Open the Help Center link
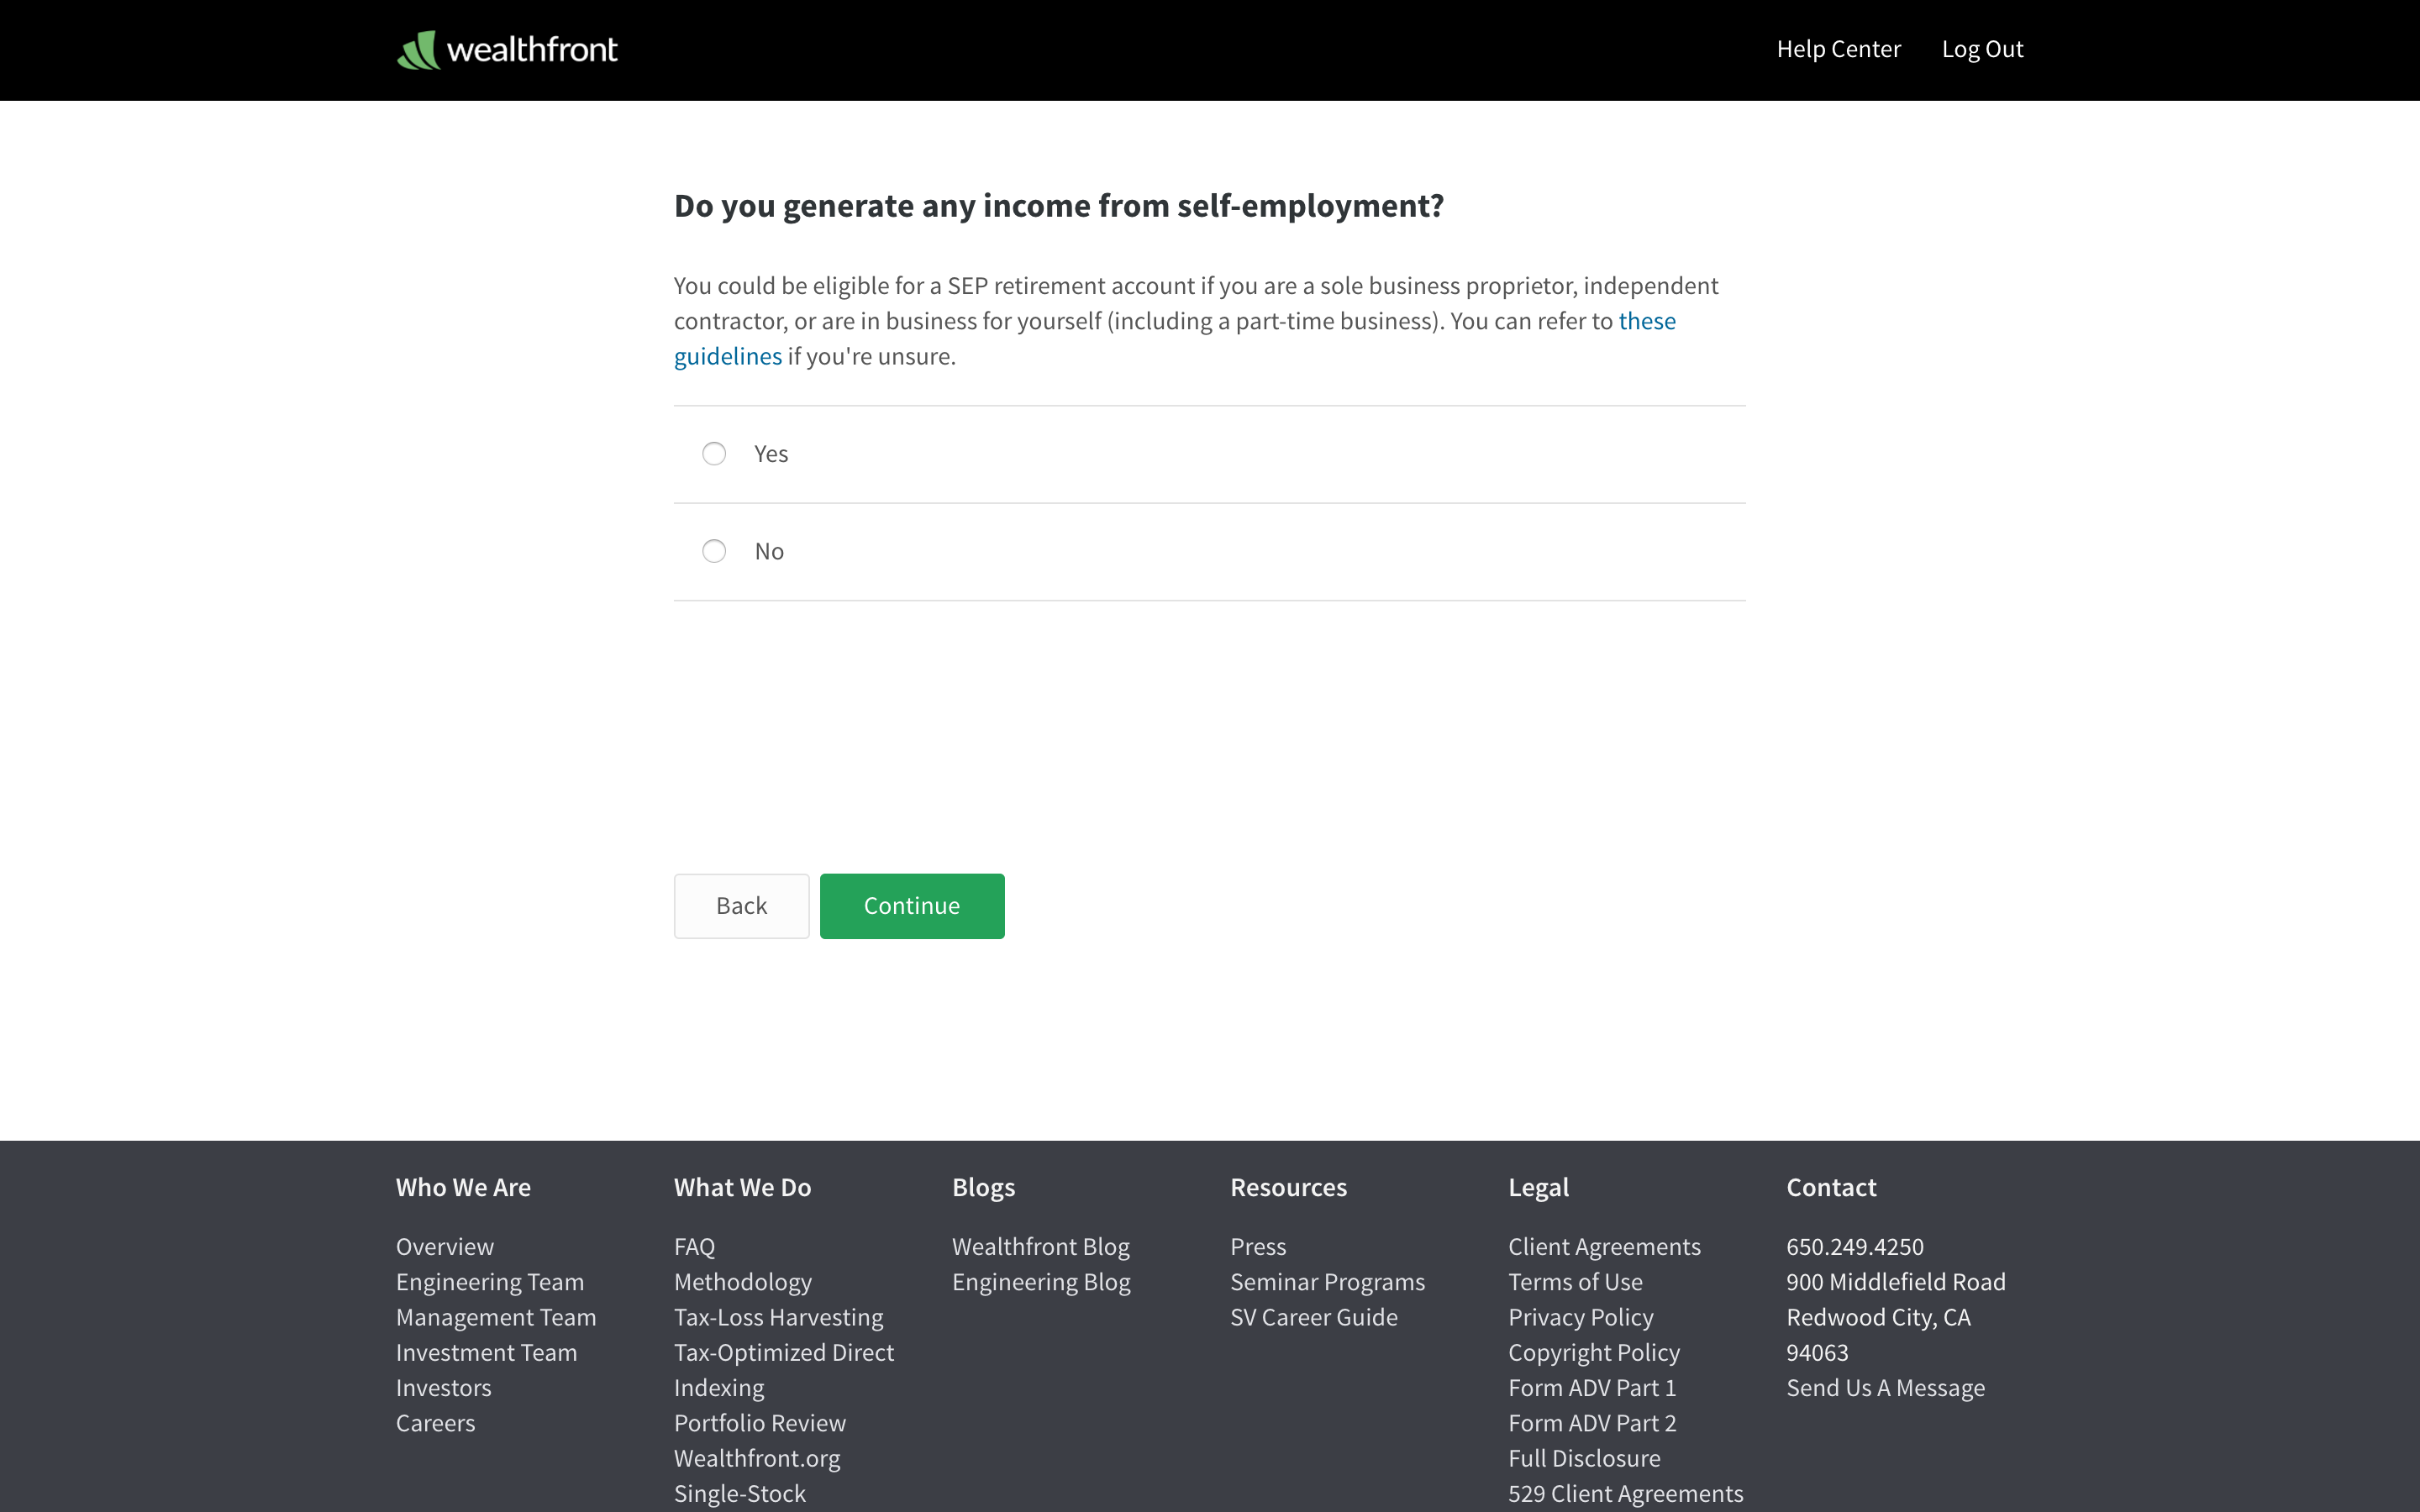This screenshot has height=1512, width=2420. (1838, 49)
